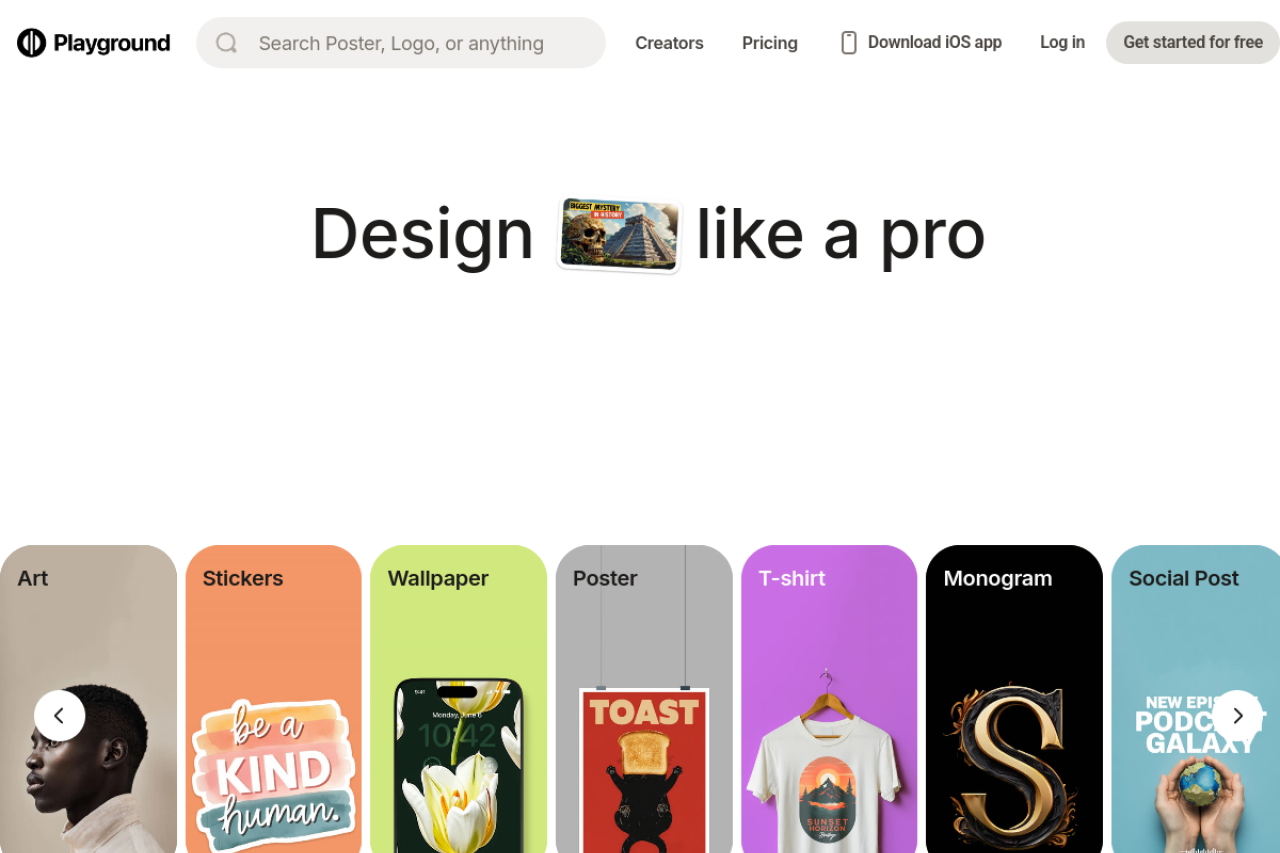1280x853 pixels.
Task: Go to previous carousel slide arrow
Action: tap(59, 715)
